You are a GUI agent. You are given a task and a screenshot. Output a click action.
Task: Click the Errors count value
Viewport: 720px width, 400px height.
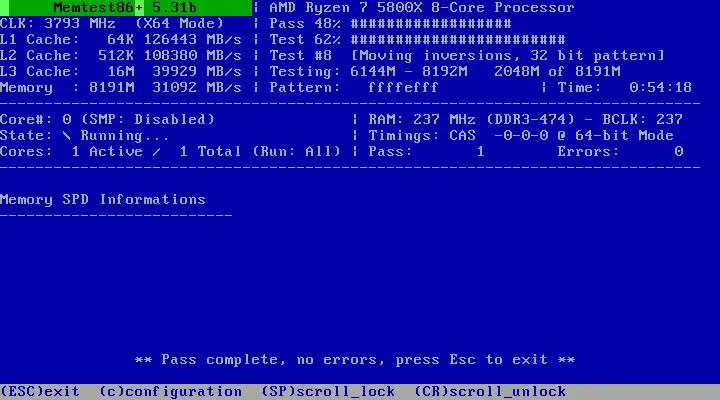click(679, 152)
